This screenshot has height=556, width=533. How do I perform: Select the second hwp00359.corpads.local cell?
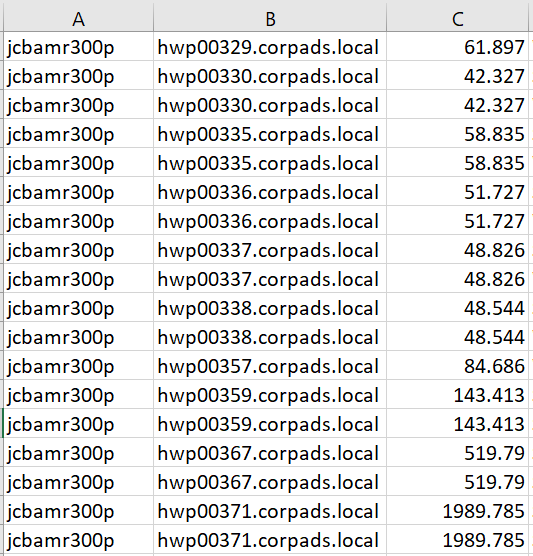[x=270, y=423]
